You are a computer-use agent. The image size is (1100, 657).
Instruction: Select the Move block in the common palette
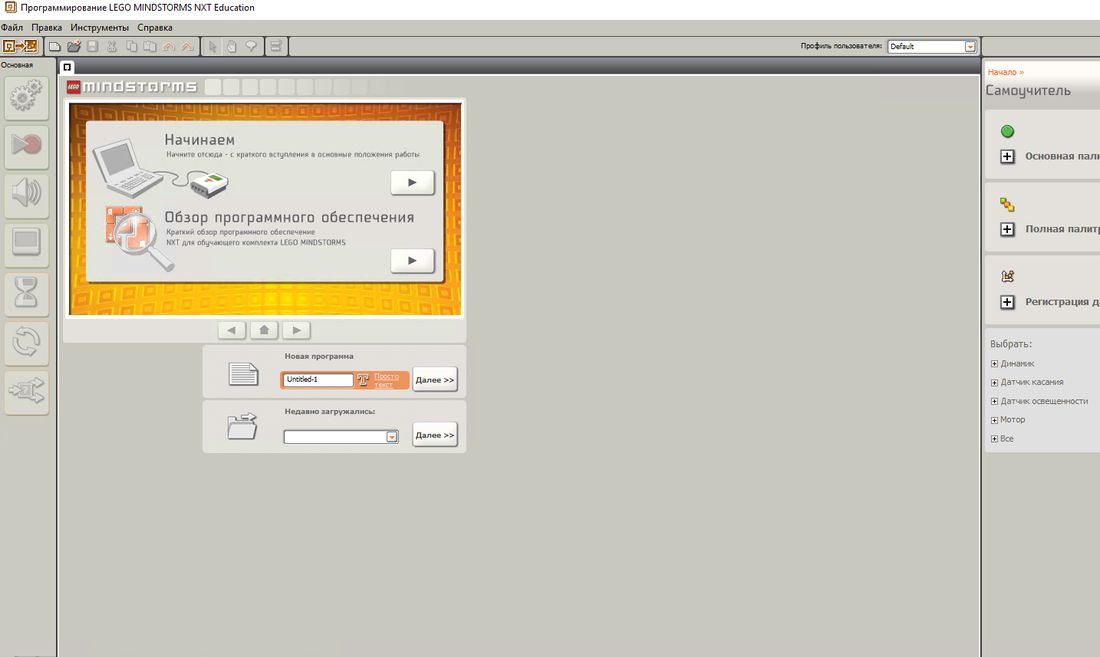tap(25, 95)
